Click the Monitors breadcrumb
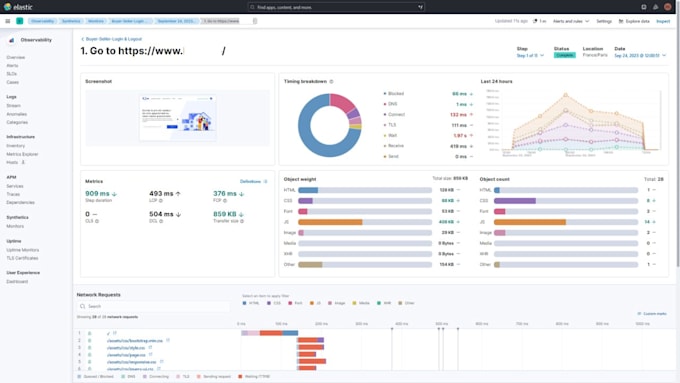The image size is (680, 383). (x=96, y=21)
